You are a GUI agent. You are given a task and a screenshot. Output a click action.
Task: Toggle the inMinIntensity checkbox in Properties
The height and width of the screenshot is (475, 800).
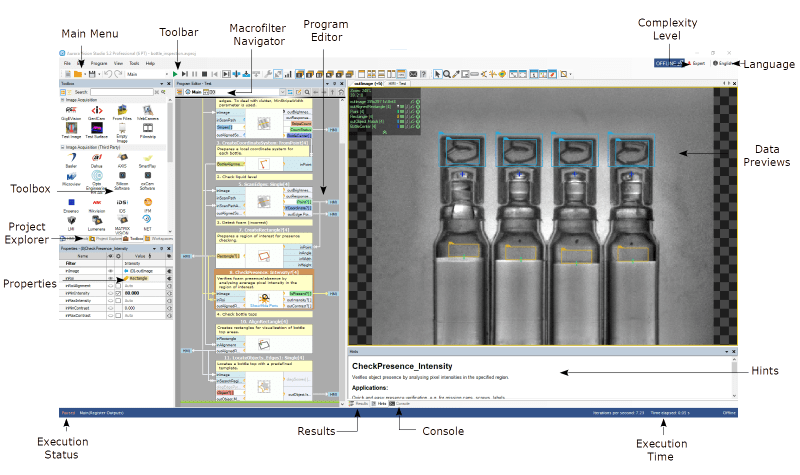coord(118,293)
